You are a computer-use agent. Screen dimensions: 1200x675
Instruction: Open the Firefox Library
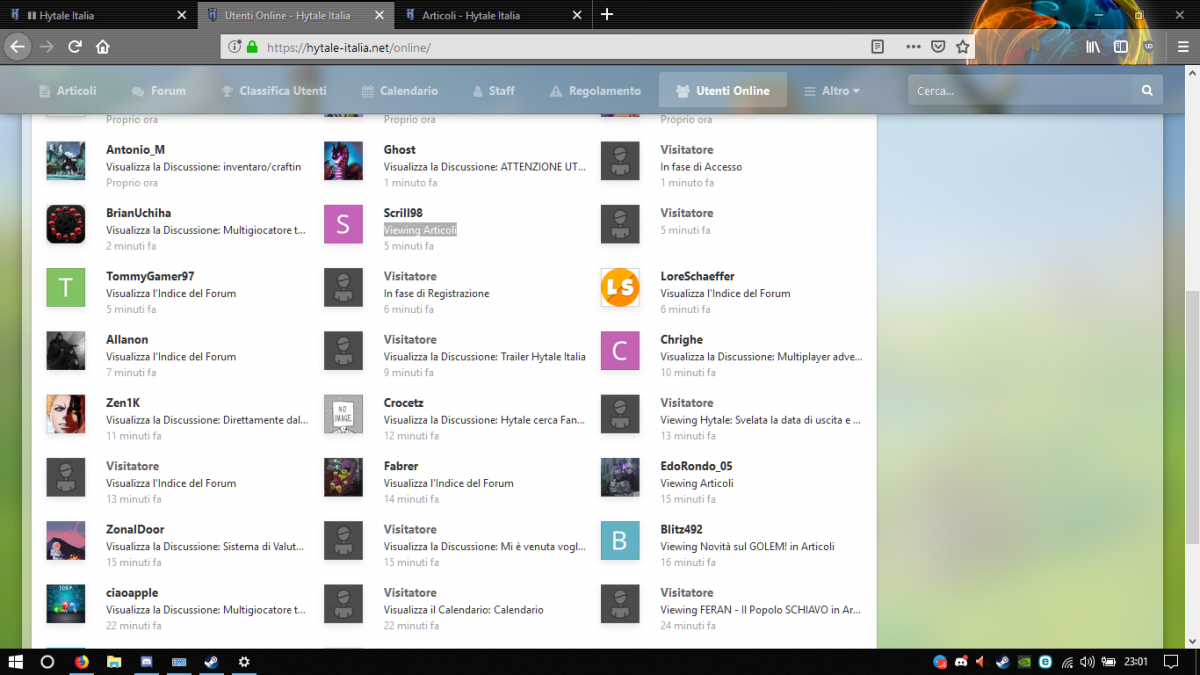pos(1094,46)
